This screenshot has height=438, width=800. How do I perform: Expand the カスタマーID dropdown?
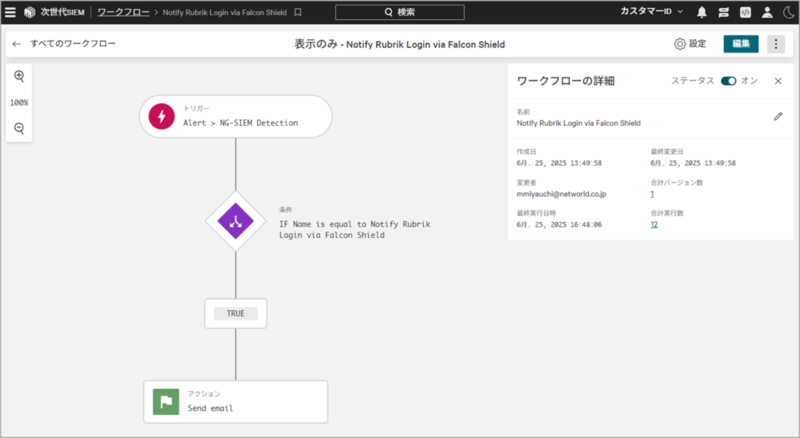tap(652, 11)
